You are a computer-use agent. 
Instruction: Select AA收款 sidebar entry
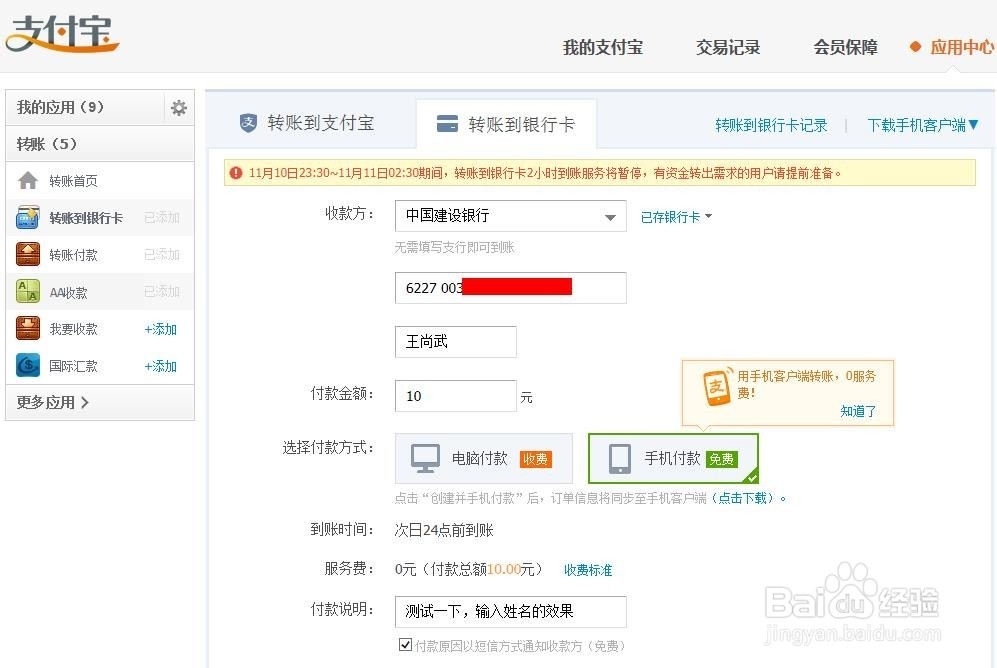69,292
